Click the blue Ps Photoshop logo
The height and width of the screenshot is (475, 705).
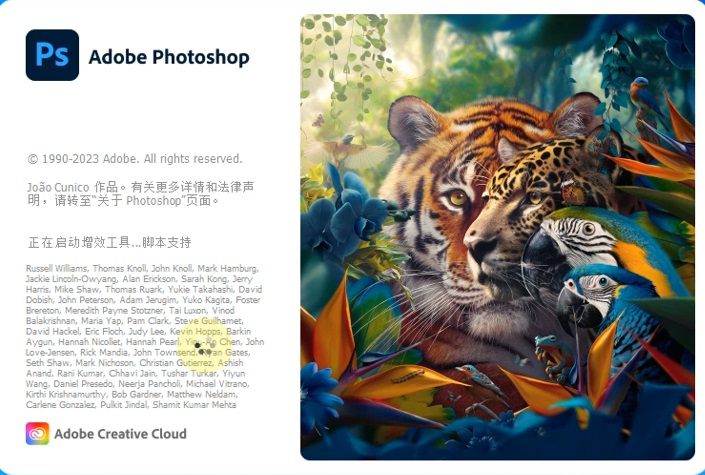point(52,55)
